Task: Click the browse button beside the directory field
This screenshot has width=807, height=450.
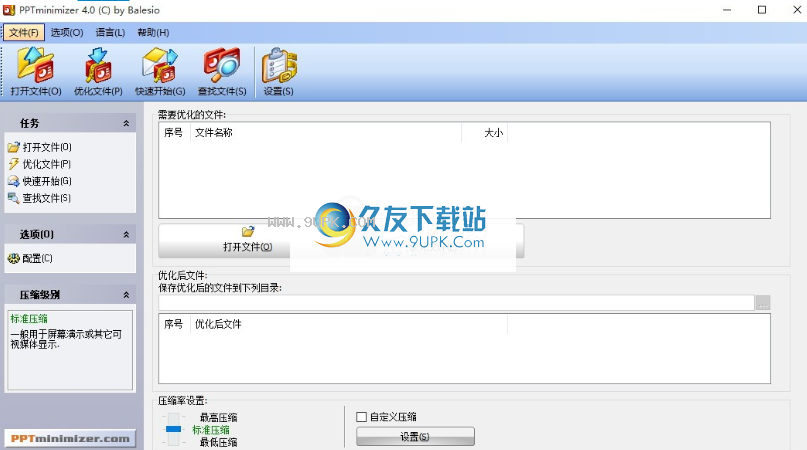Action: tap(763, 303)
